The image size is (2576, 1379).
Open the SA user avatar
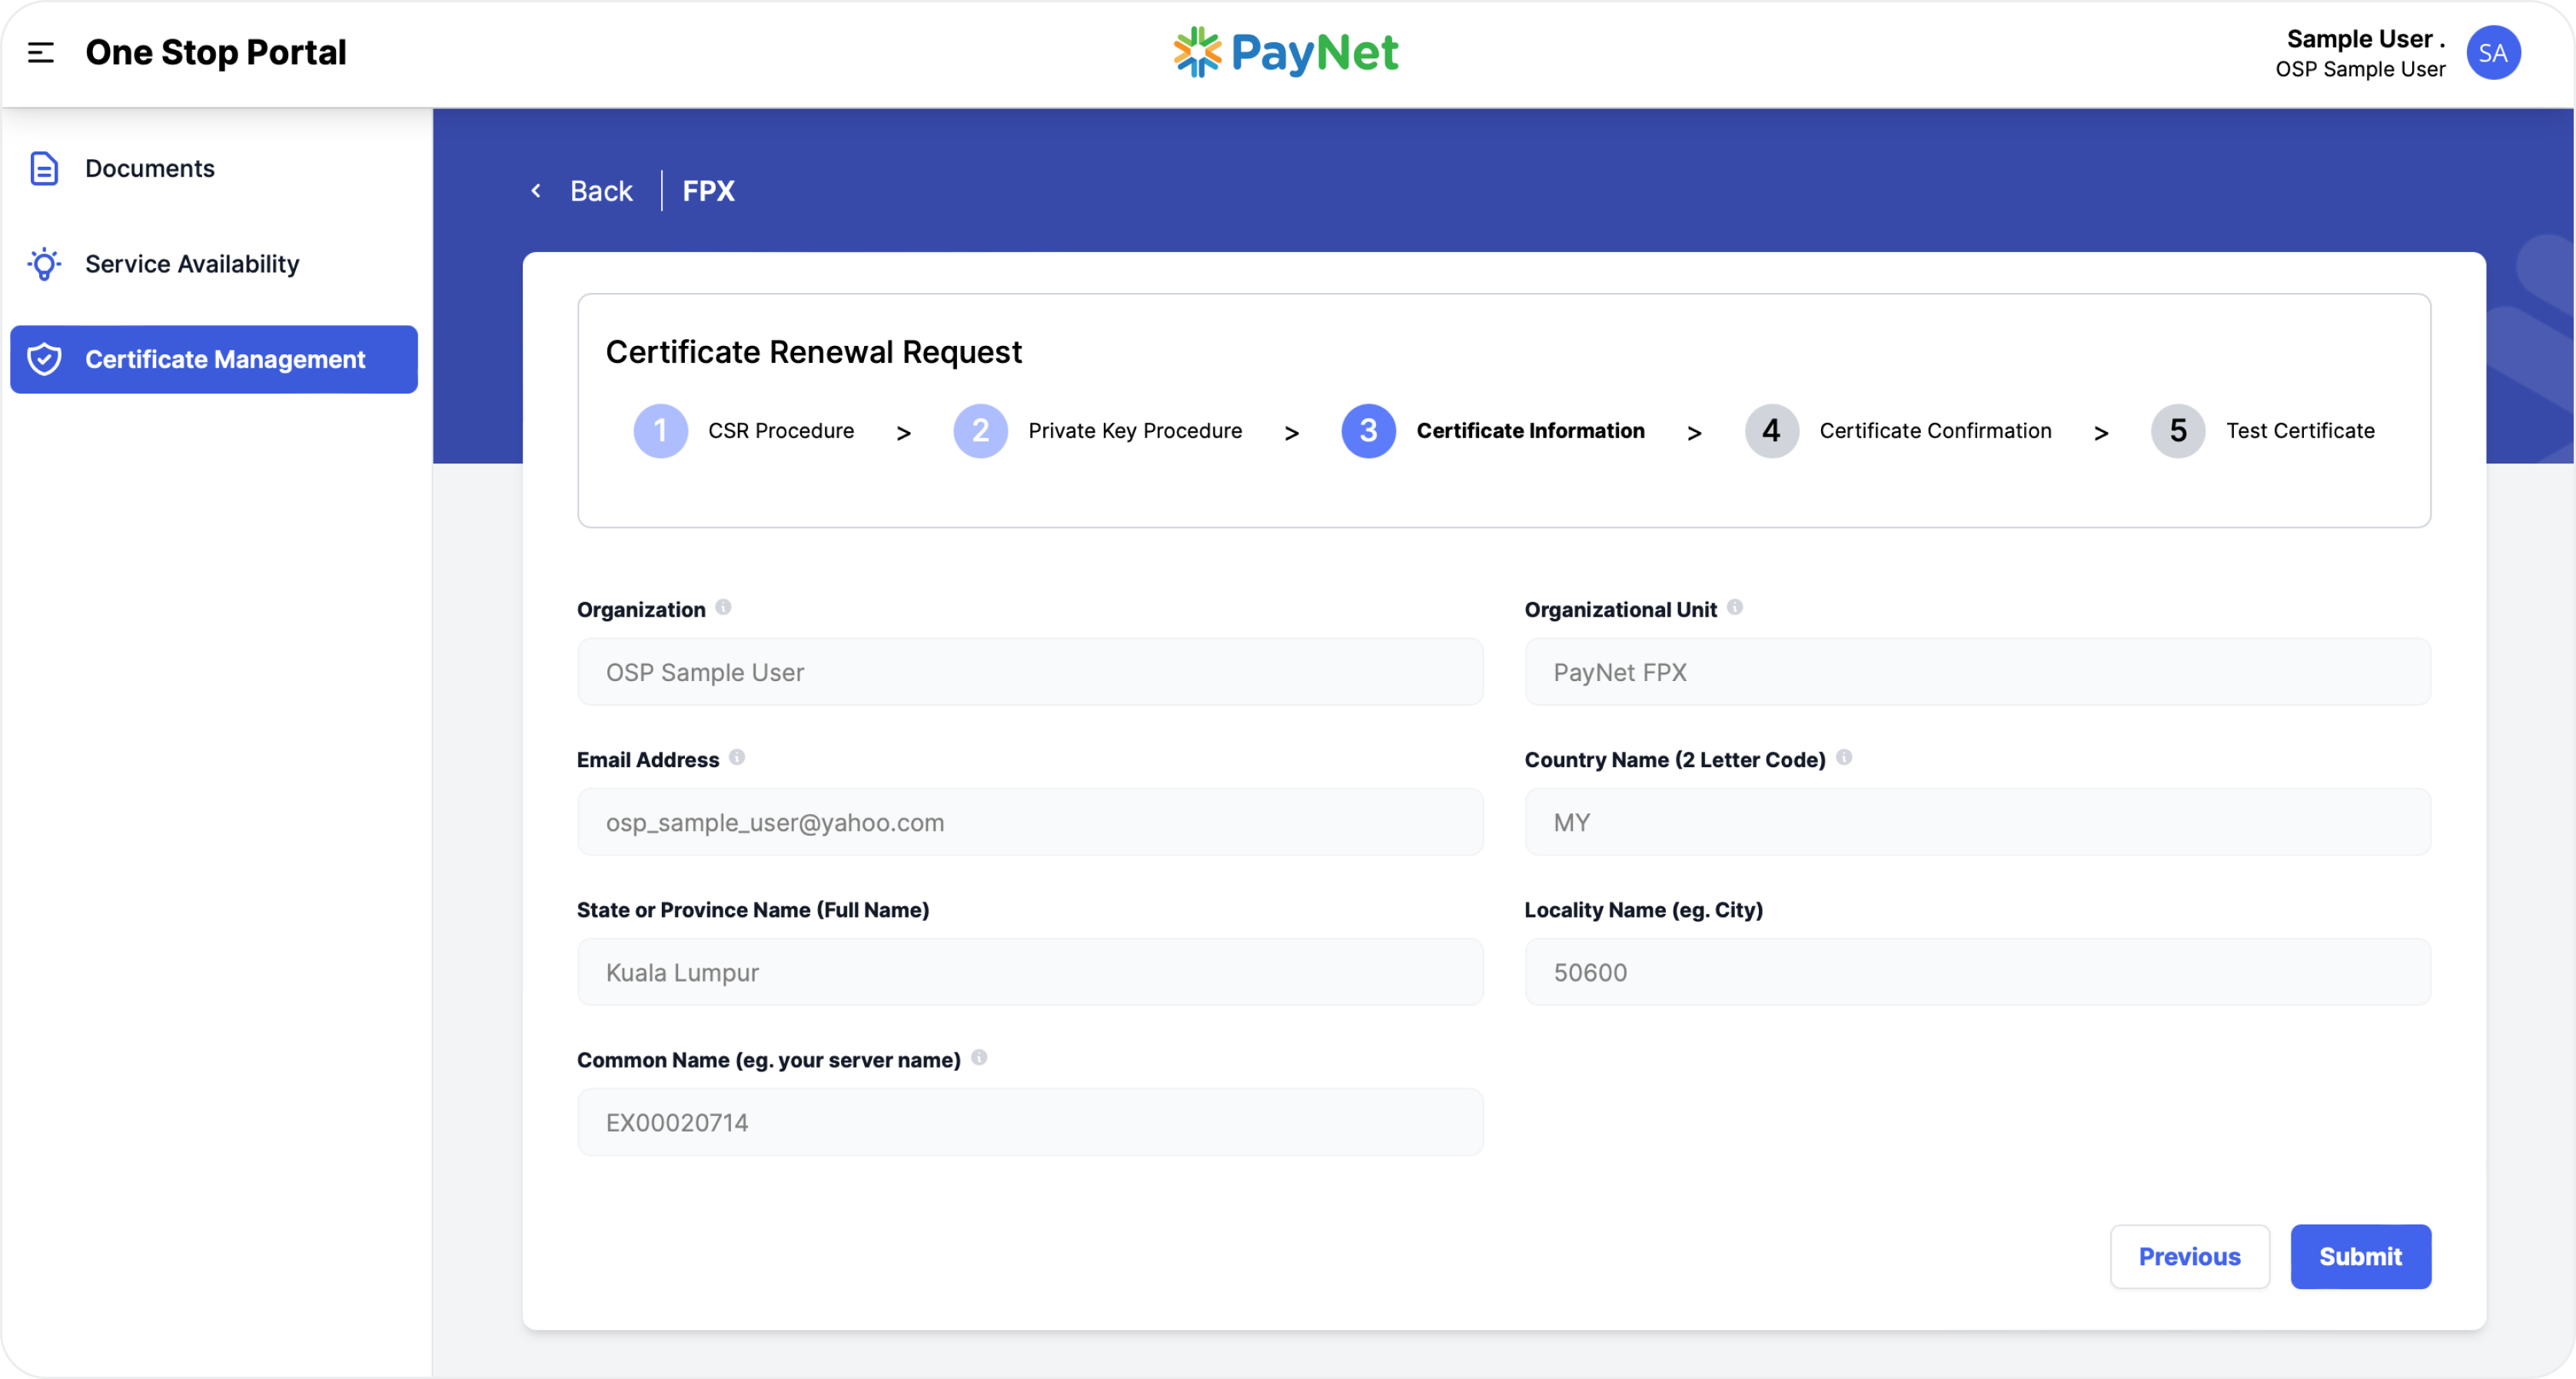pyautogui.click(x=2493, y=53)
